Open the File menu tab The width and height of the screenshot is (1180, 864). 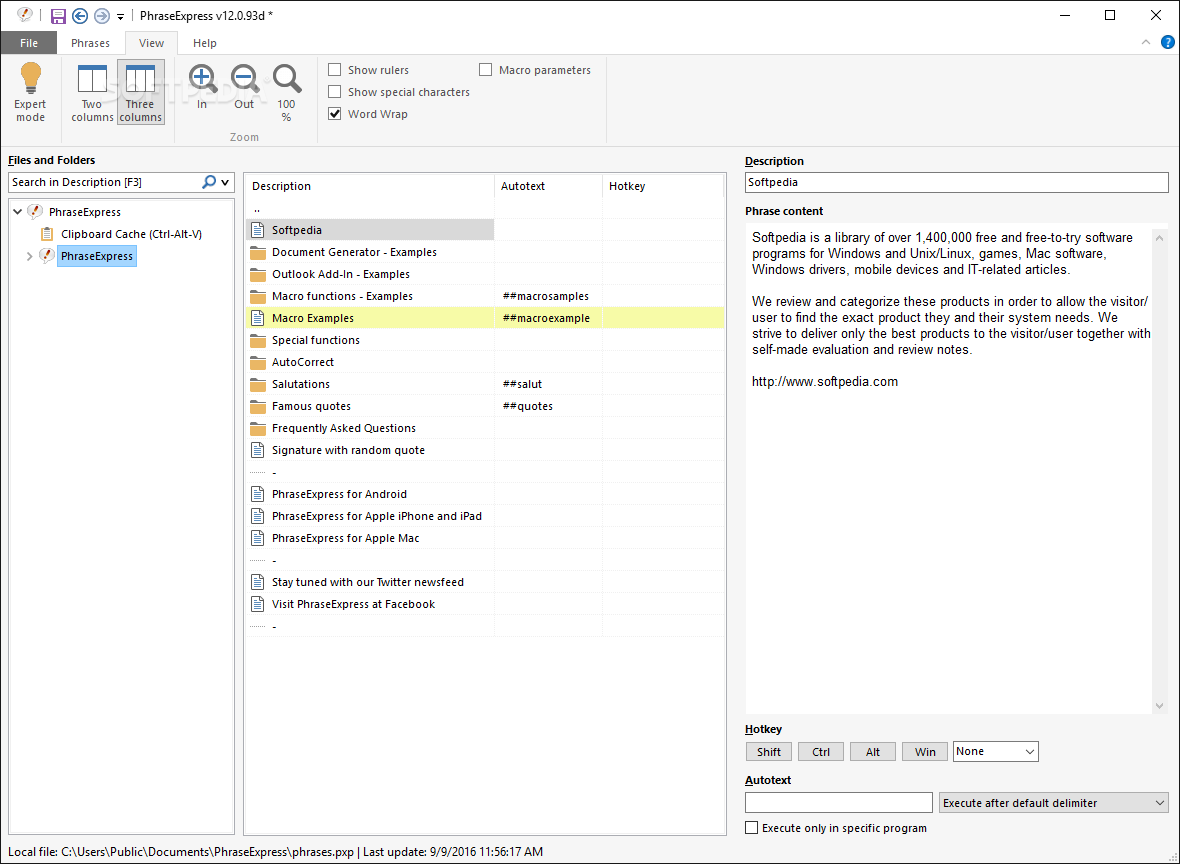click(29, 43)
